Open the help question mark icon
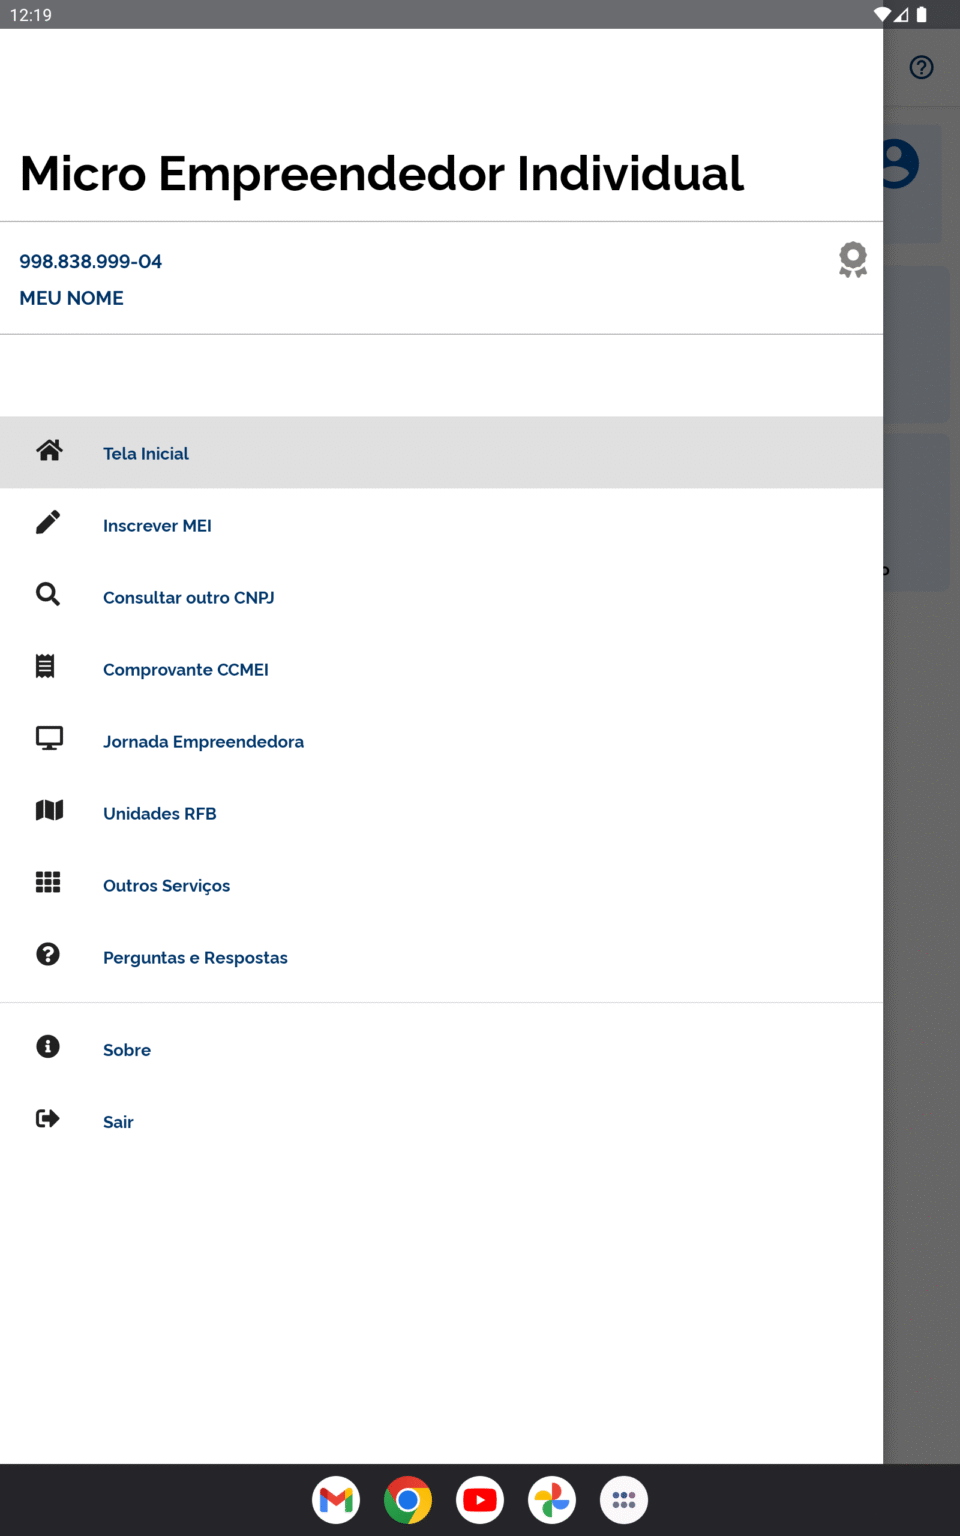Image resolution: width=960 pixels, height=1536 pixels. tap(921, 67)
